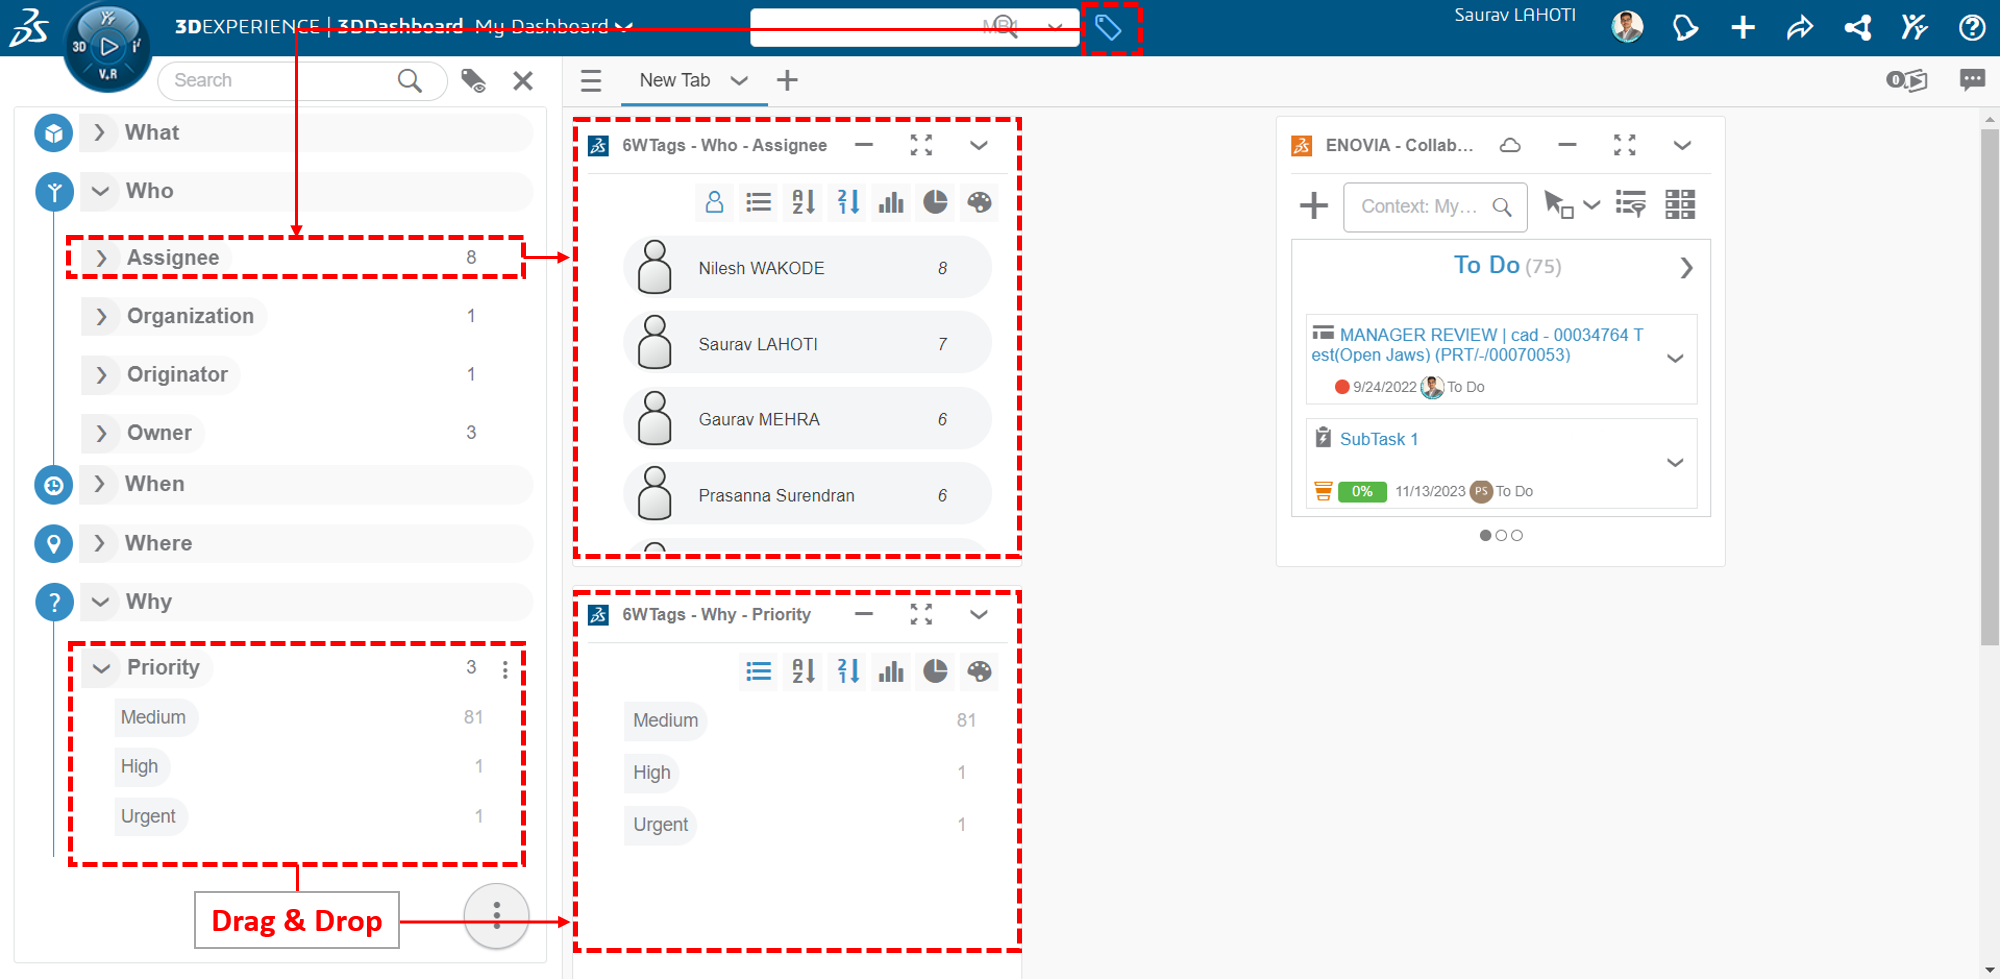Open color palette in Why - Priority widget
This screenshot has height=979, width=2000.
coord(979,671)
